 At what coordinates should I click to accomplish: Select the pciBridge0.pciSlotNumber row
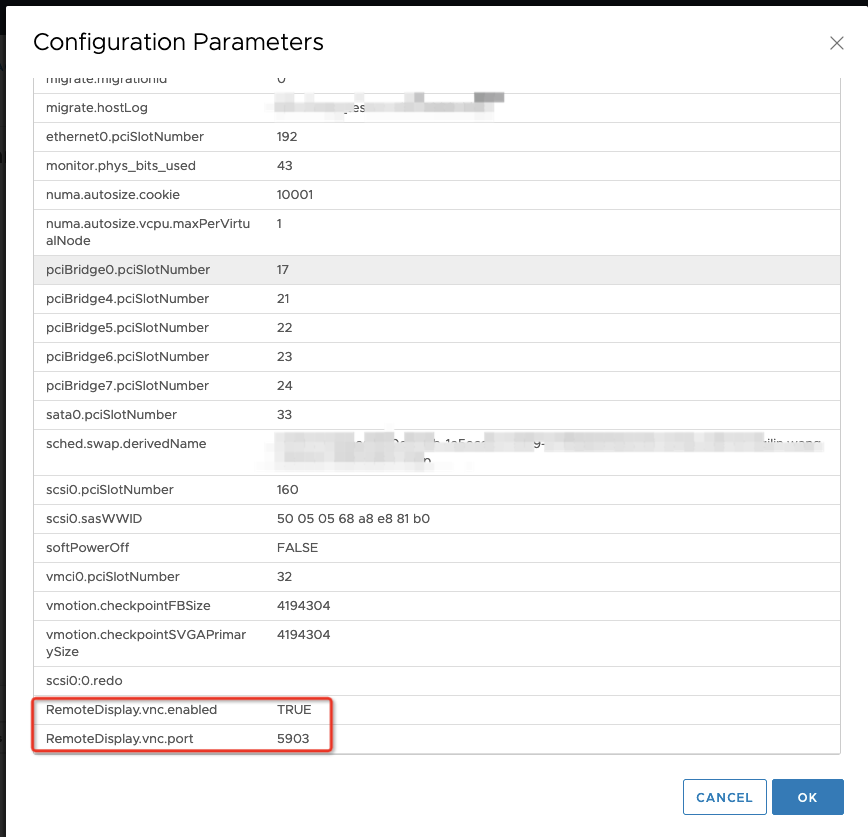point(128,270)
